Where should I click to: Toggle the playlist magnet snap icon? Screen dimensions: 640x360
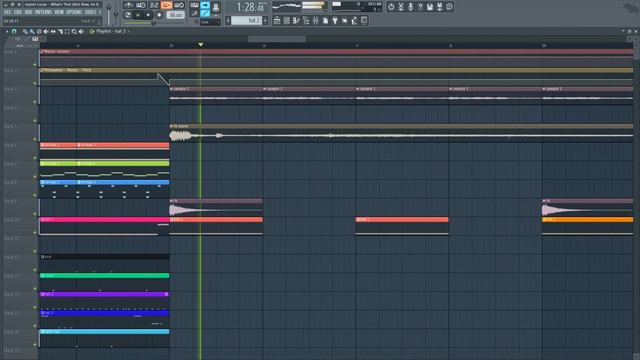[14, 31]
